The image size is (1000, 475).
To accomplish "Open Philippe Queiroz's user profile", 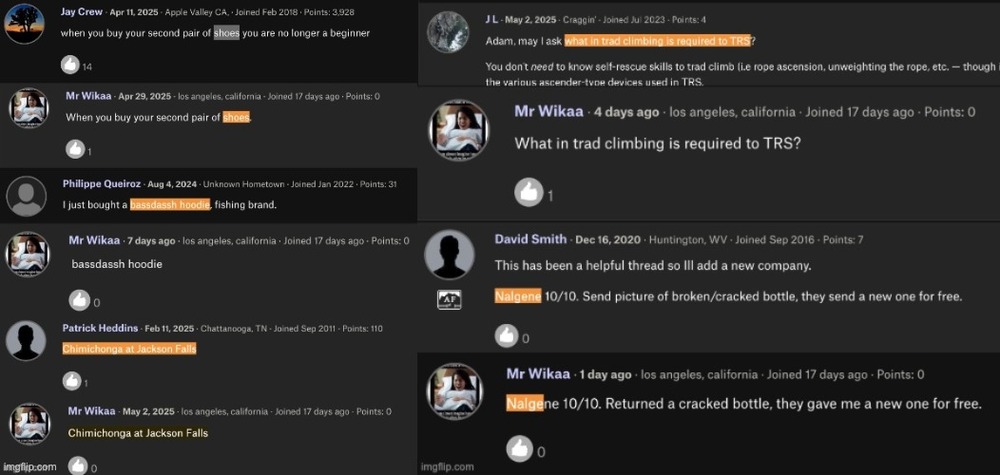I will [x=103, y=184].
